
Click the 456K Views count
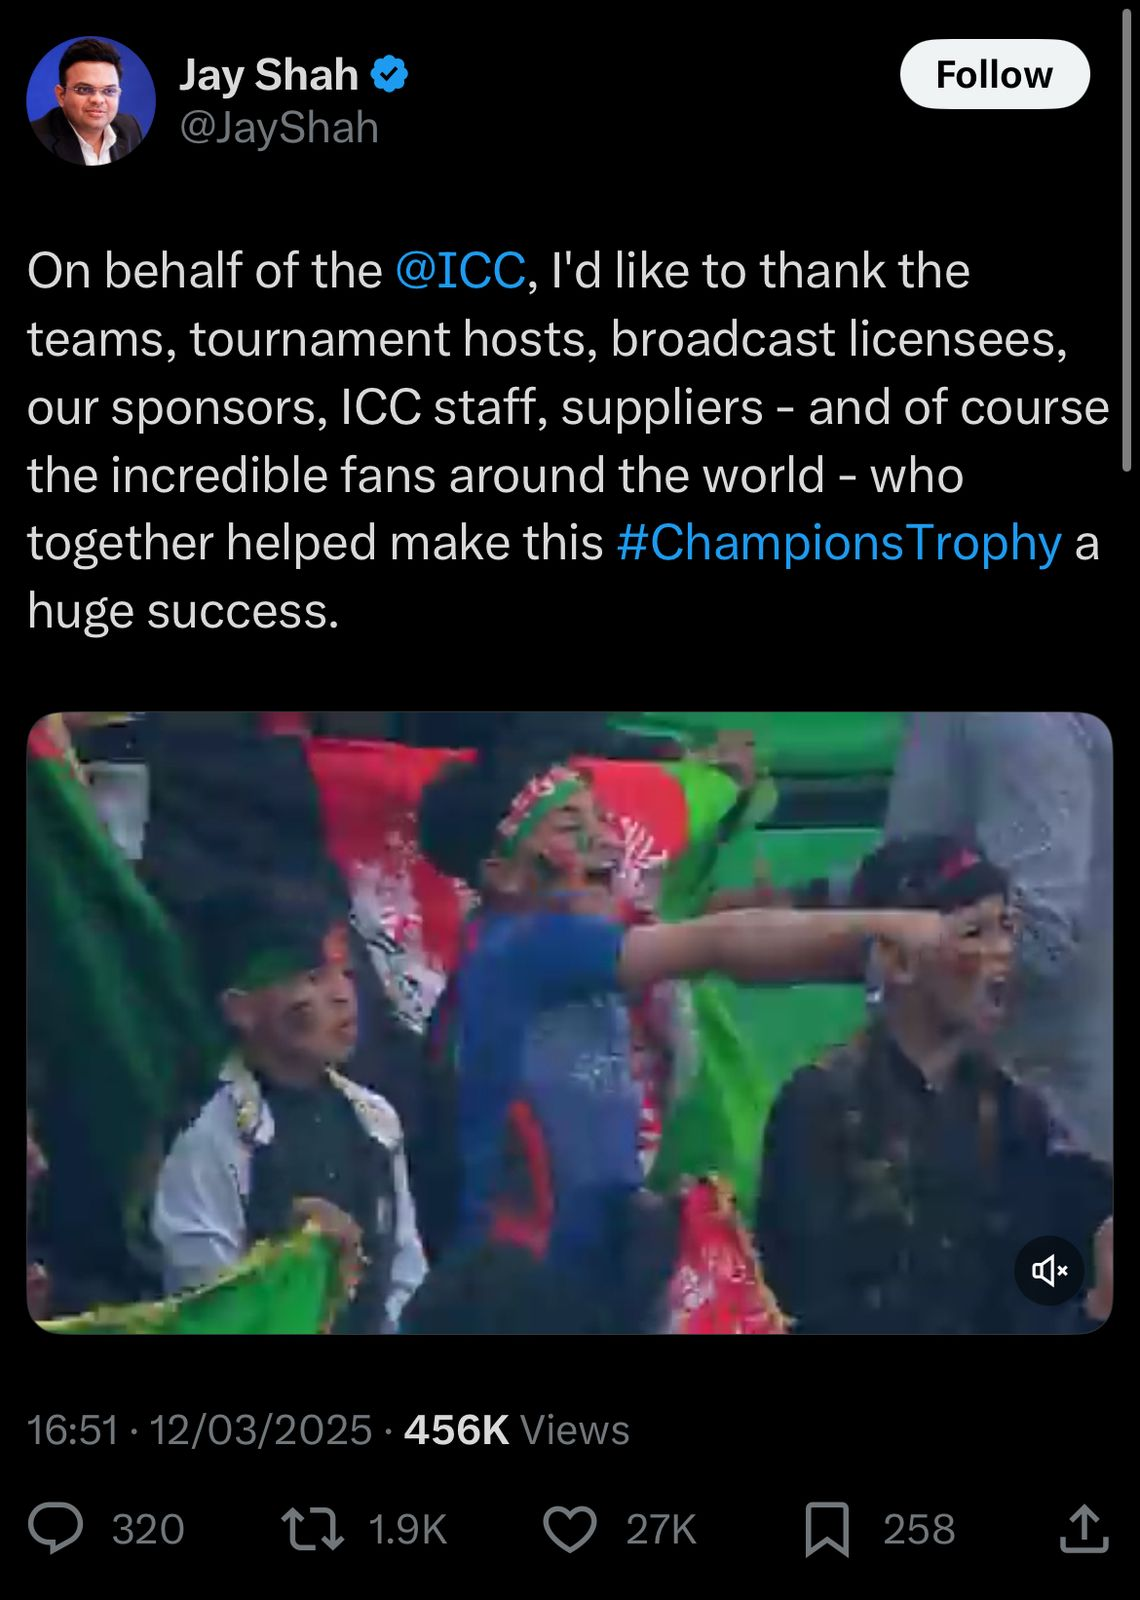coord(516,1430)
